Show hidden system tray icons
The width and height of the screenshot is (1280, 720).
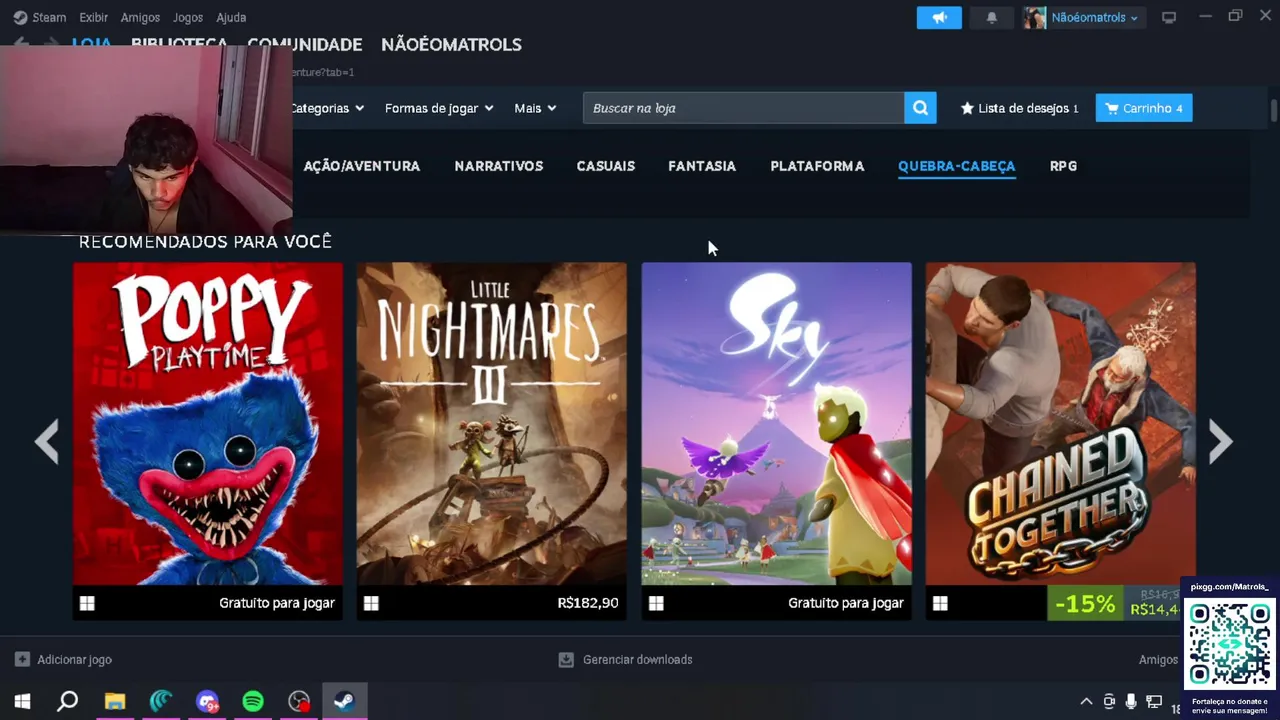1086,702
